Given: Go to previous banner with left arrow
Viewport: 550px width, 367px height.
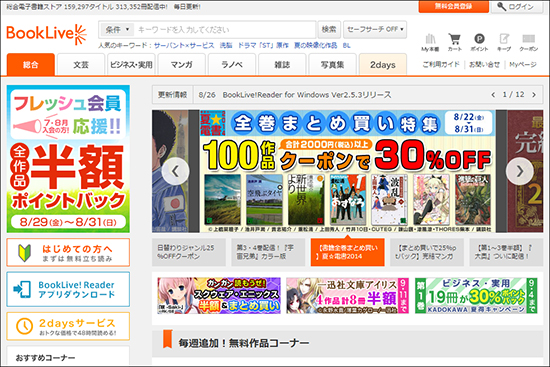Looking at the screenshot, I should coord(175,171).
